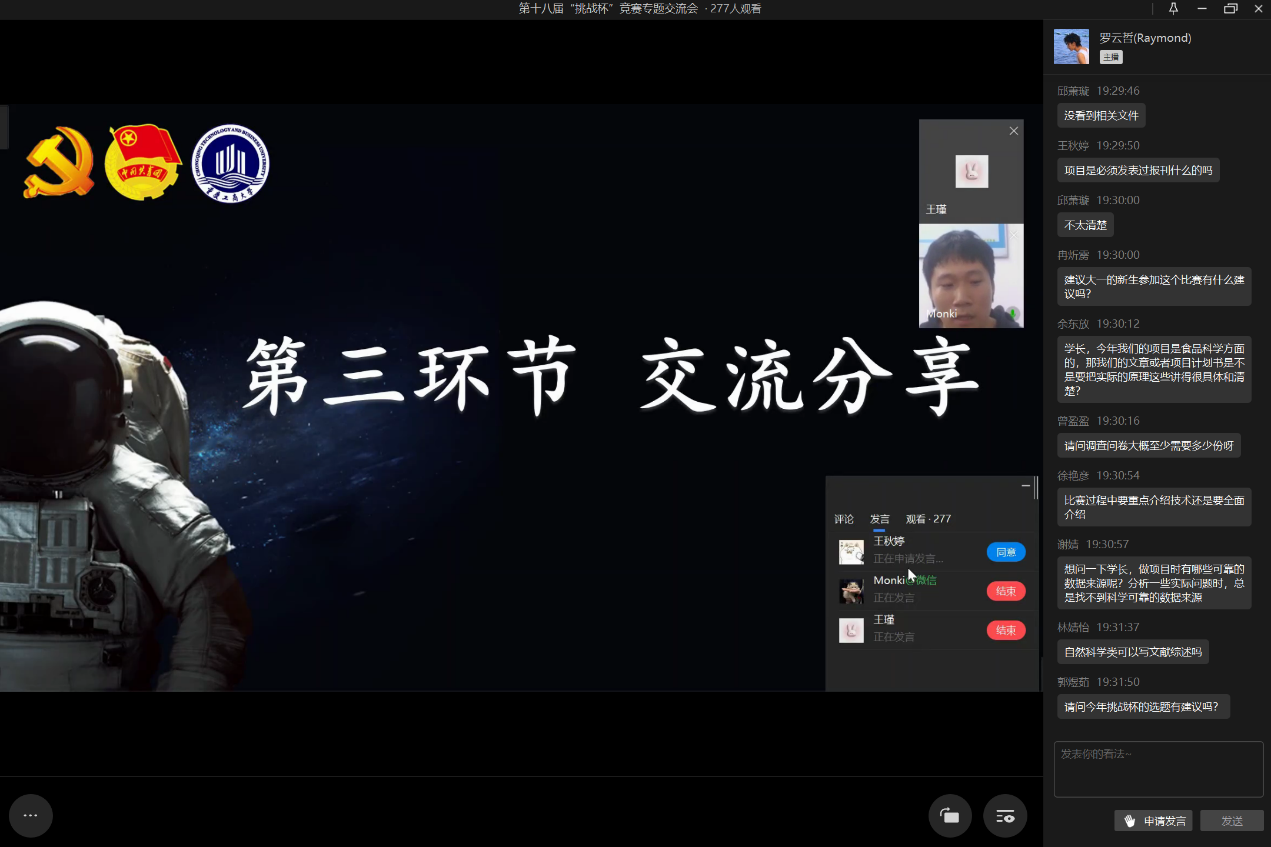This screenshot has width=1271, height=847.
Task: Minimize the speaker list floating panel
Action: click(x=1025, y=486)
